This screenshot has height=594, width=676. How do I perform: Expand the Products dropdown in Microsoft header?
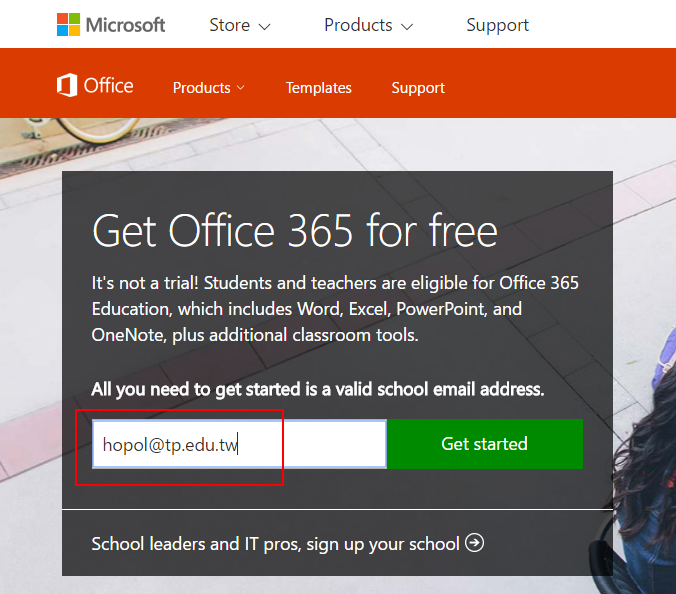pos(369,25)
